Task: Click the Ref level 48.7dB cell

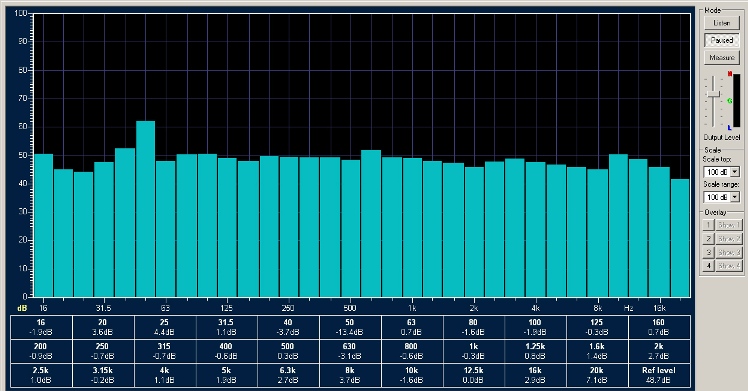Action: [x=659, y=375]
